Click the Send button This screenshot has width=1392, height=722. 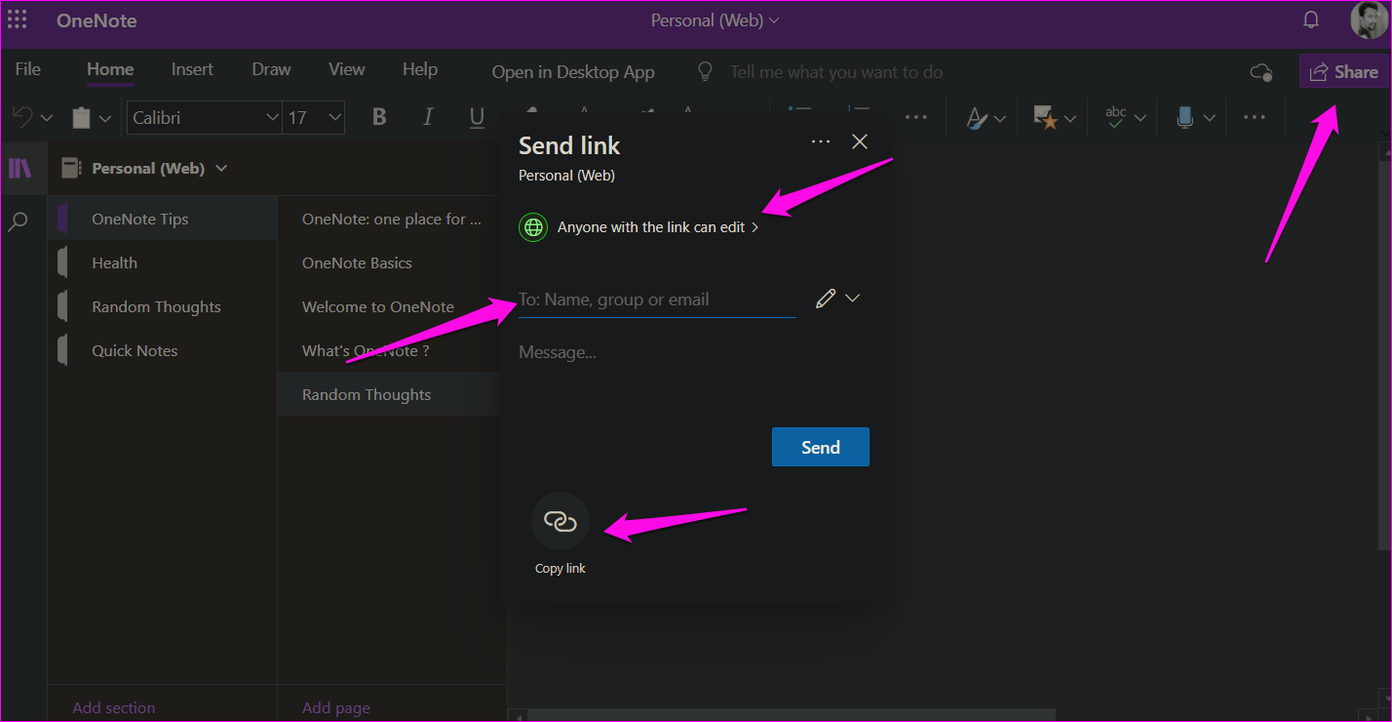click(x=820, y=447)
